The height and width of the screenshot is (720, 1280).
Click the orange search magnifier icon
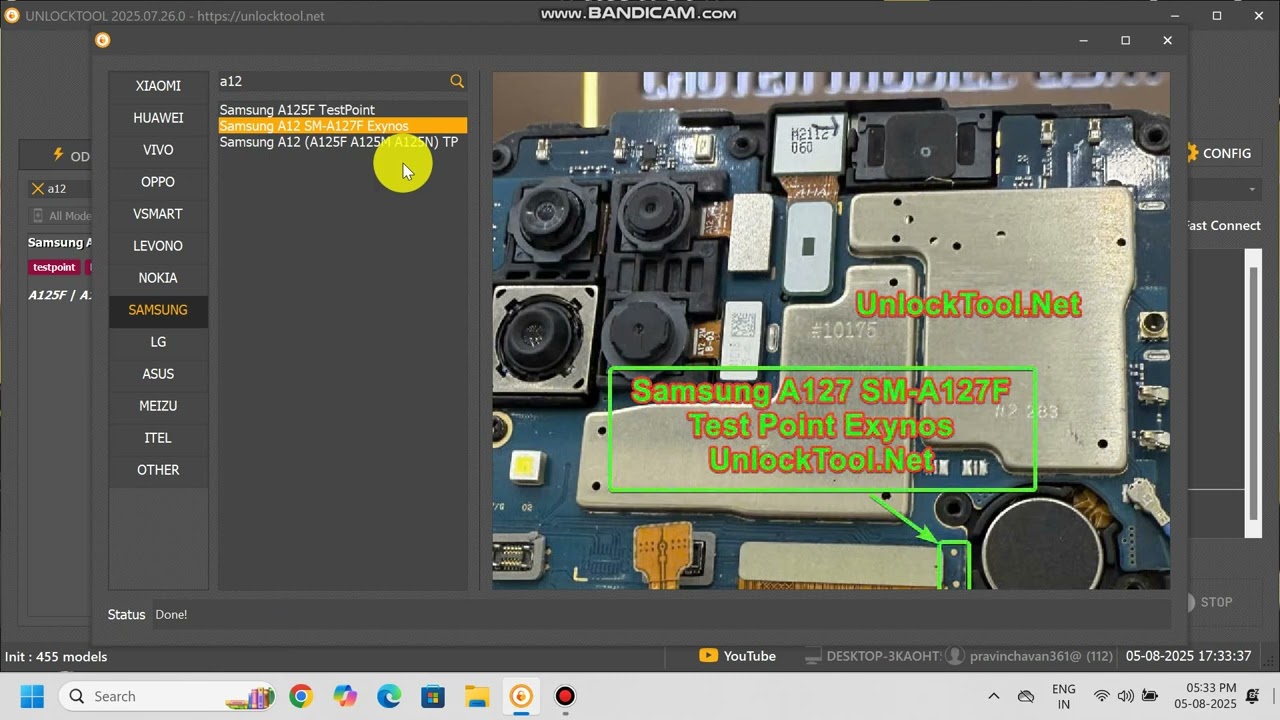(x=457, y=81)
